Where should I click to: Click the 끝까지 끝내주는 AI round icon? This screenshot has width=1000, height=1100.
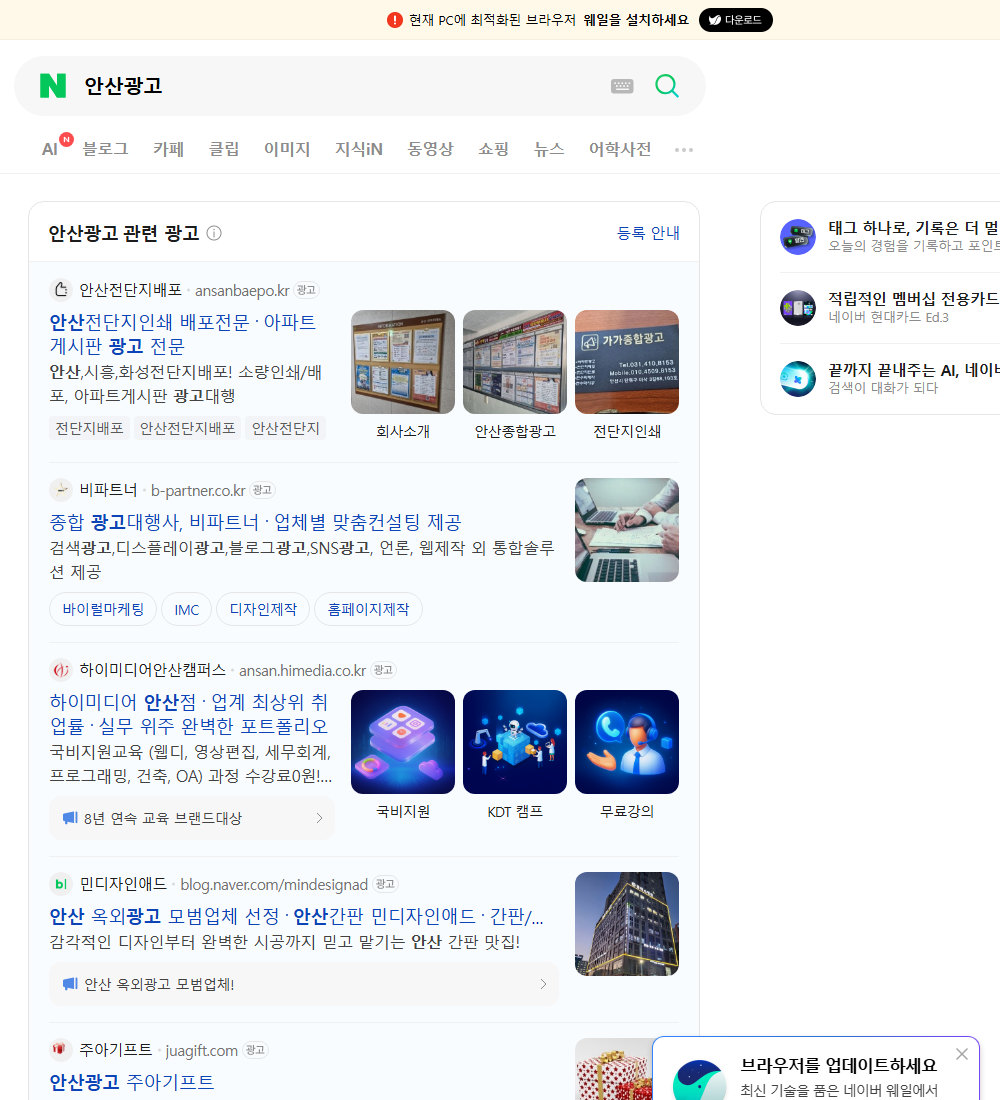[x=798, y=379]
